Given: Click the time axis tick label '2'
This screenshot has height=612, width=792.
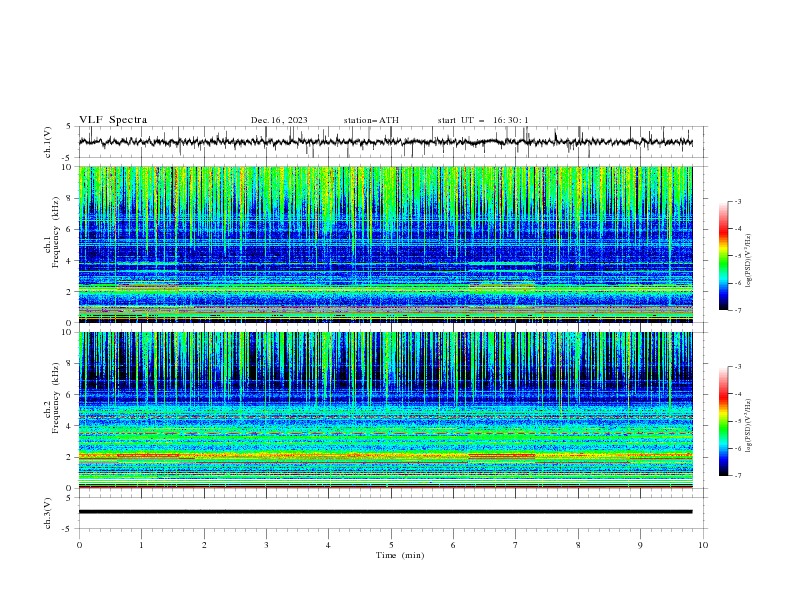Looking at the screenshot, I should 204,545.
